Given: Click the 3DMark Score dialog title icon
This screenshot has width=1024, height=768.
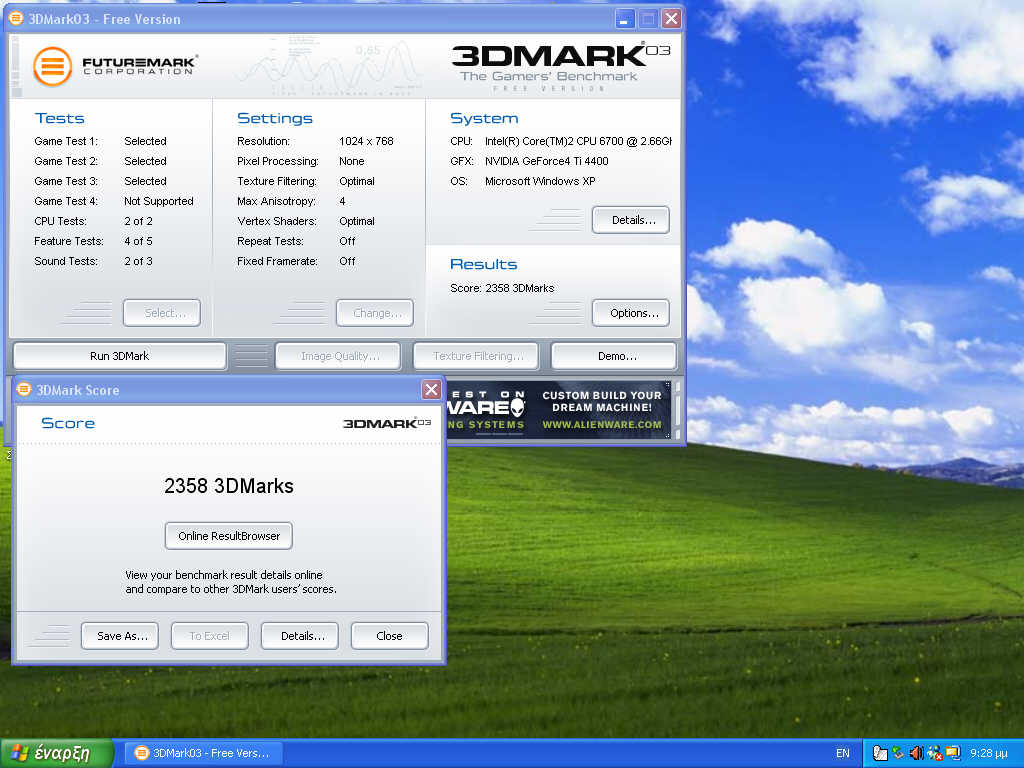Looking at the screenshot, I should pos(24,390).
